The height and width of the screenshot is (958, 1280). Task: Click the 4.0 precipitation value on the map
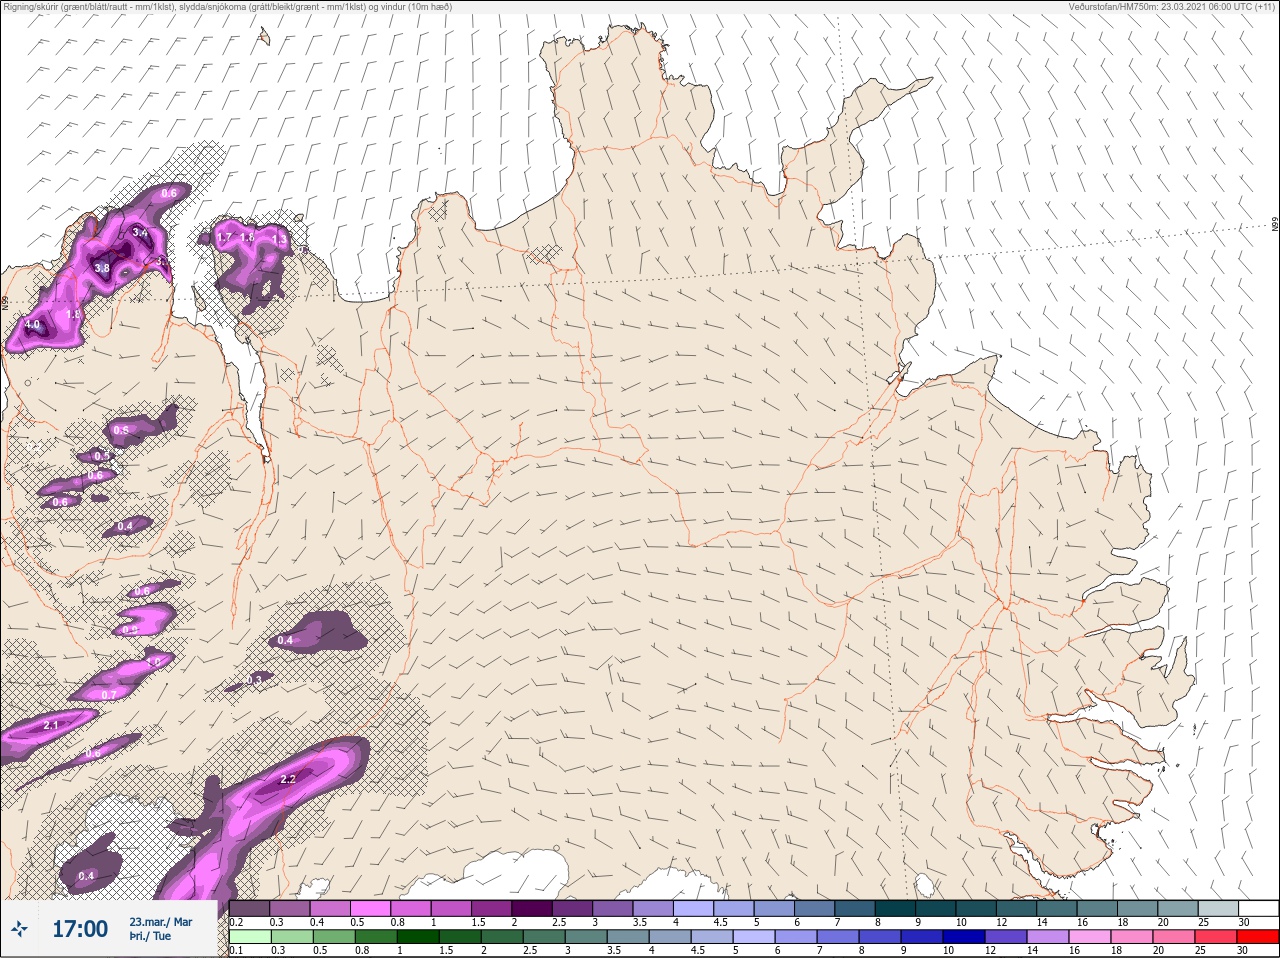(32, 325)
